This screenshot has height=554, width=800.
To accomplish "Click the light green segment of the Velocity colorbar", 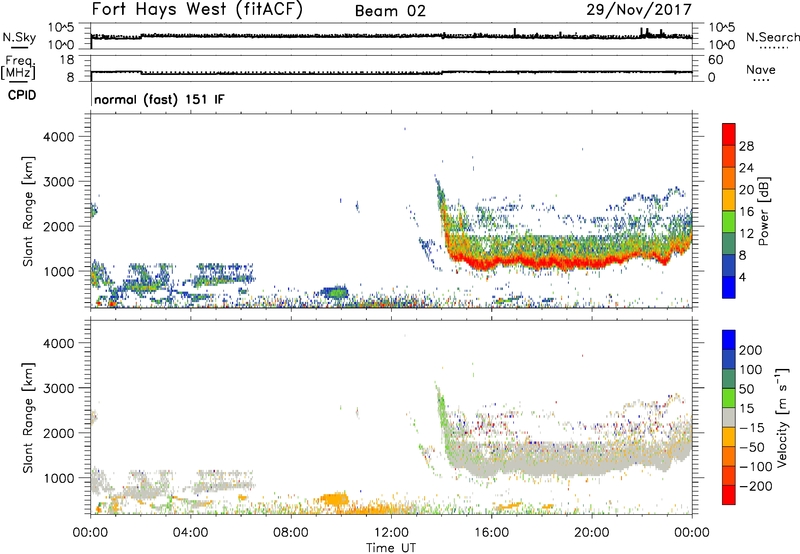I will pos(729,398).
